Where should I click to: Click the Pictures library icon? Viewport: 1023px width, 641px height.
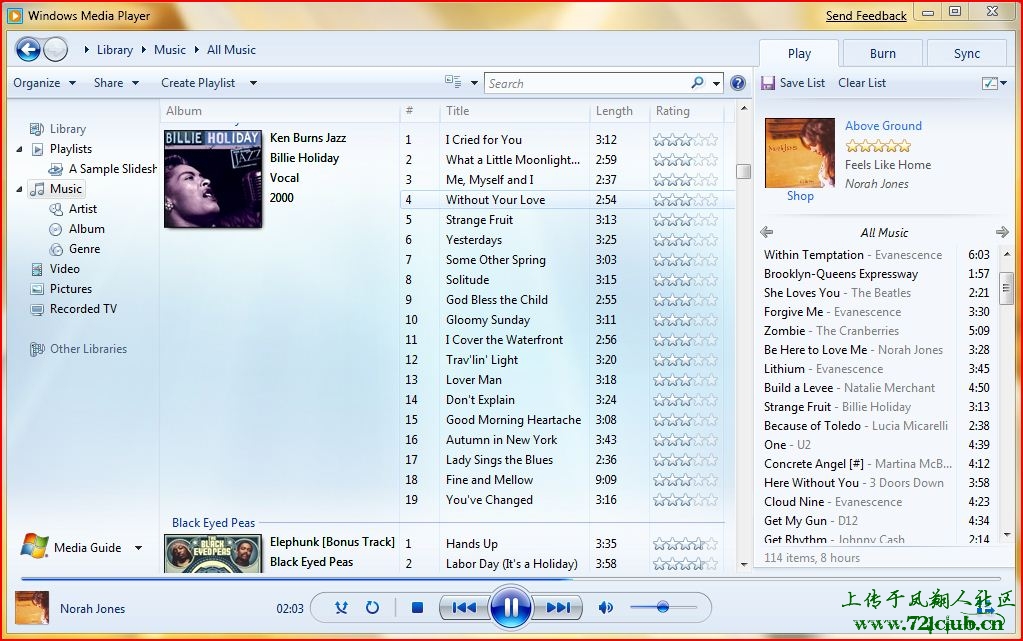[x=37, y=289]
